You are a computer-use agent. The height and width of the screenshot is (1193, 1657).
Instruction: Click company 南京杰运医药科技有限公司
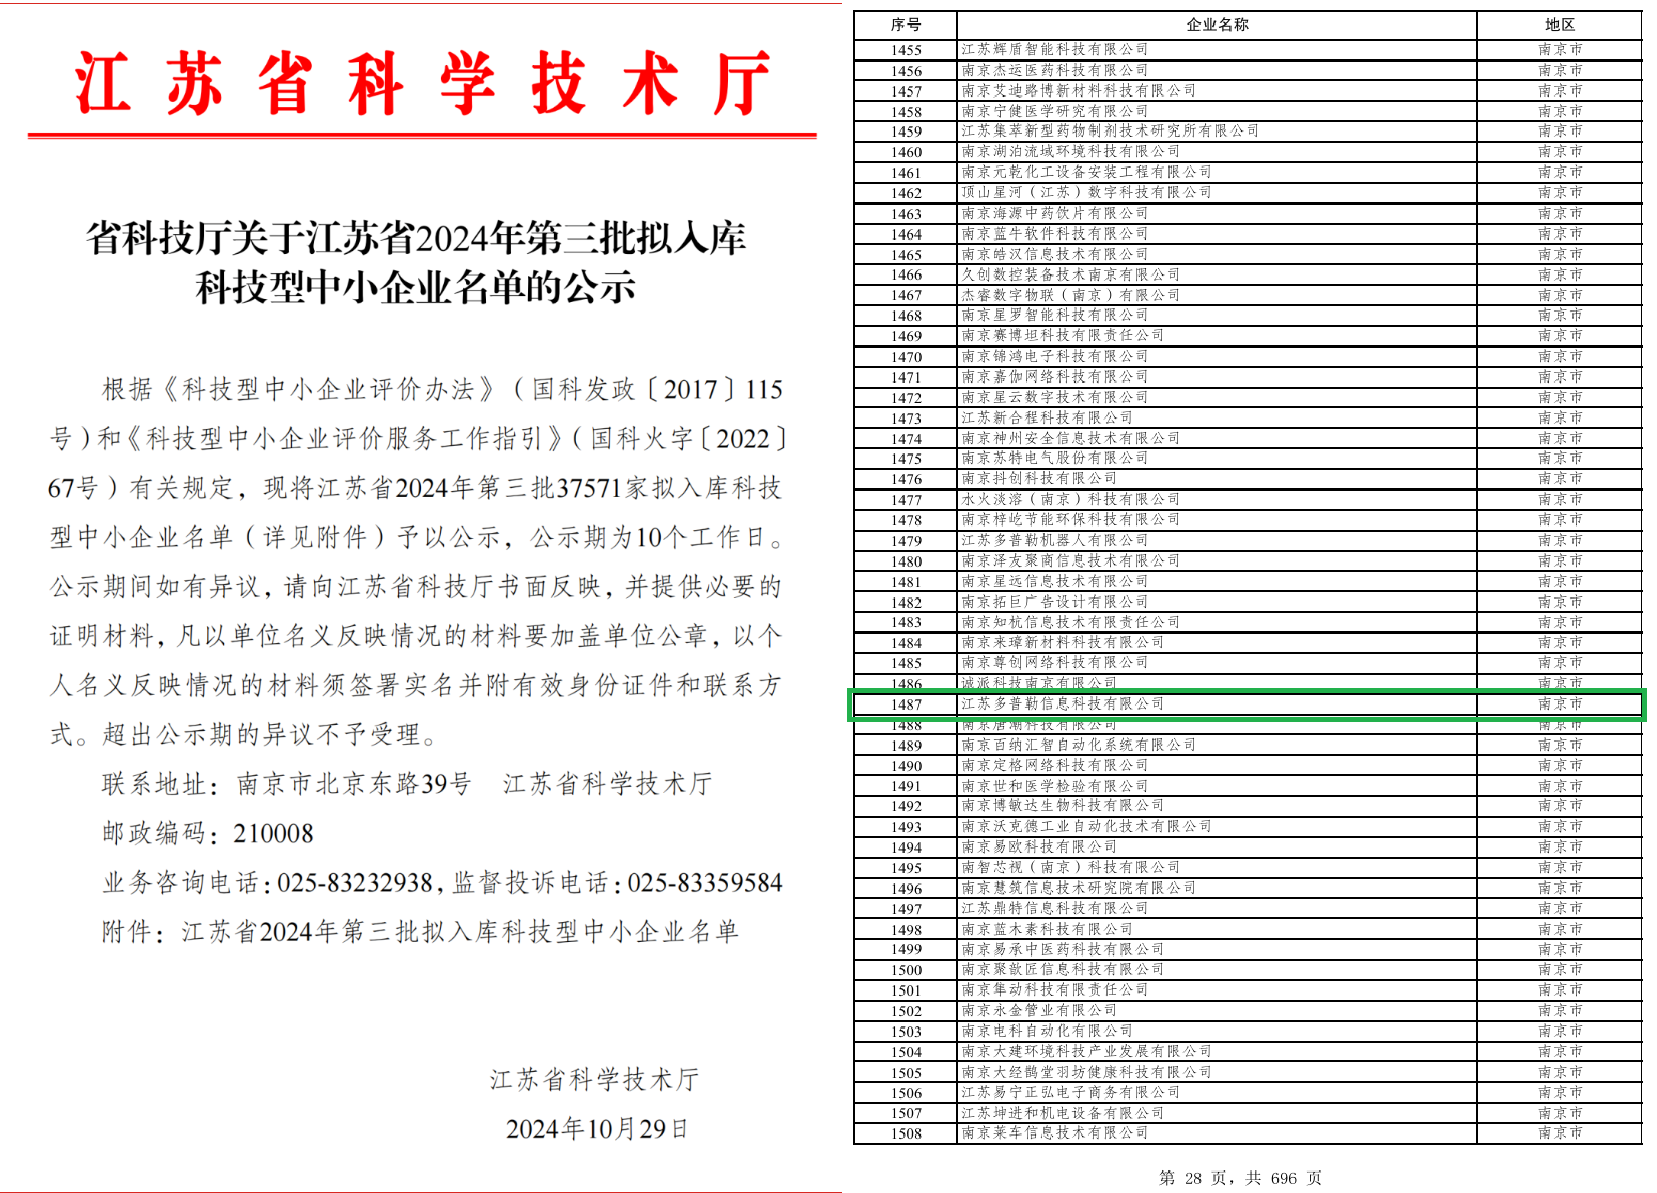(1055, 70)
